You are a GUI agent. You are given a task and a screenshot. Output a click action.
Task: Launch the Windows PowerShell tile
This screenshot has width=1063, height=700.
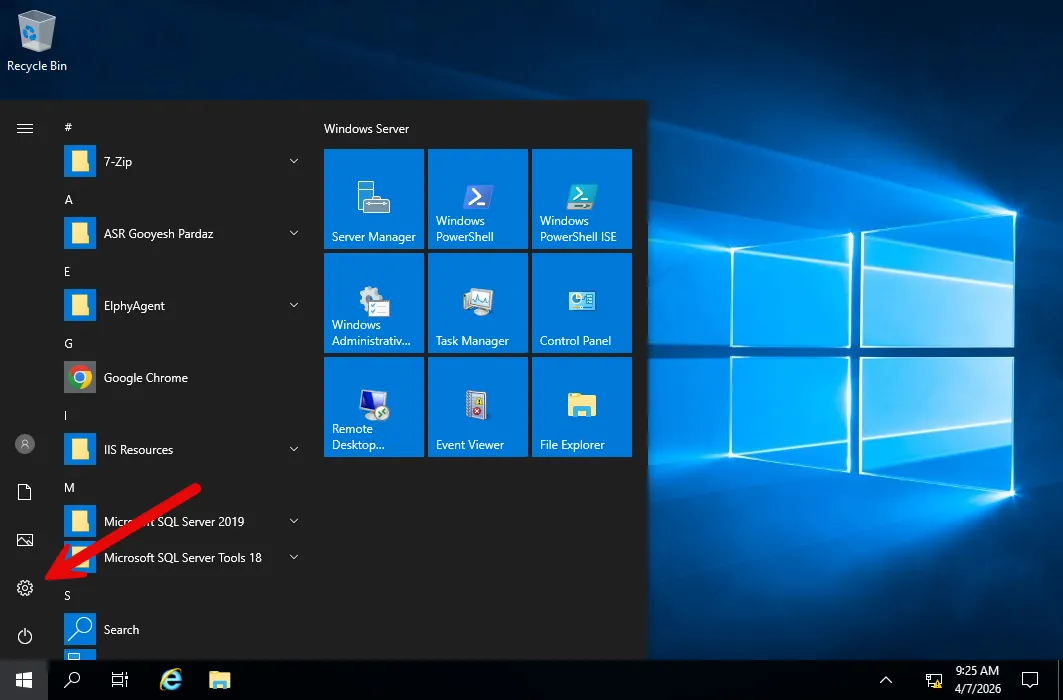tap(478, 199)
